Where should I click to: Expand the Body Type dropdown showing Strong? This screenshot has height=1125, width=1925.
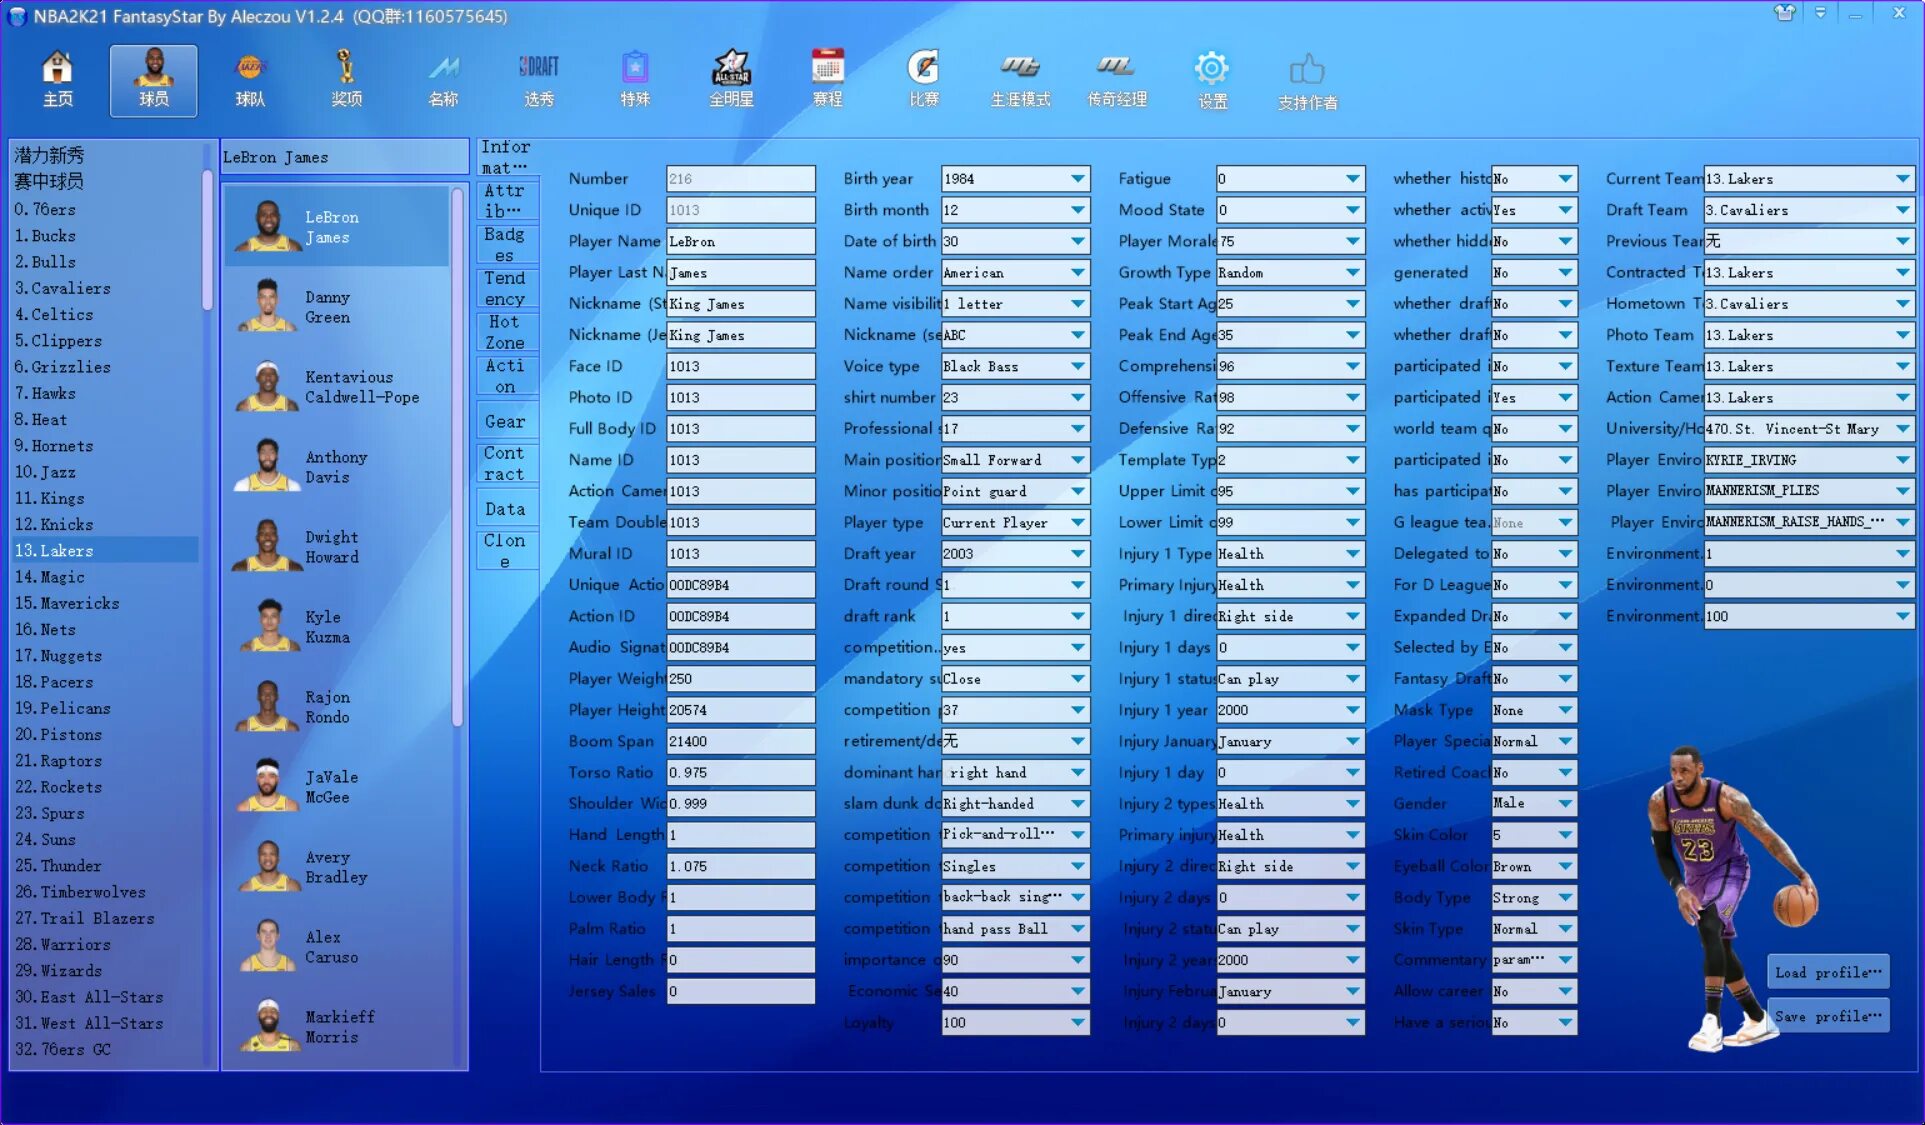pos(1565,897)
